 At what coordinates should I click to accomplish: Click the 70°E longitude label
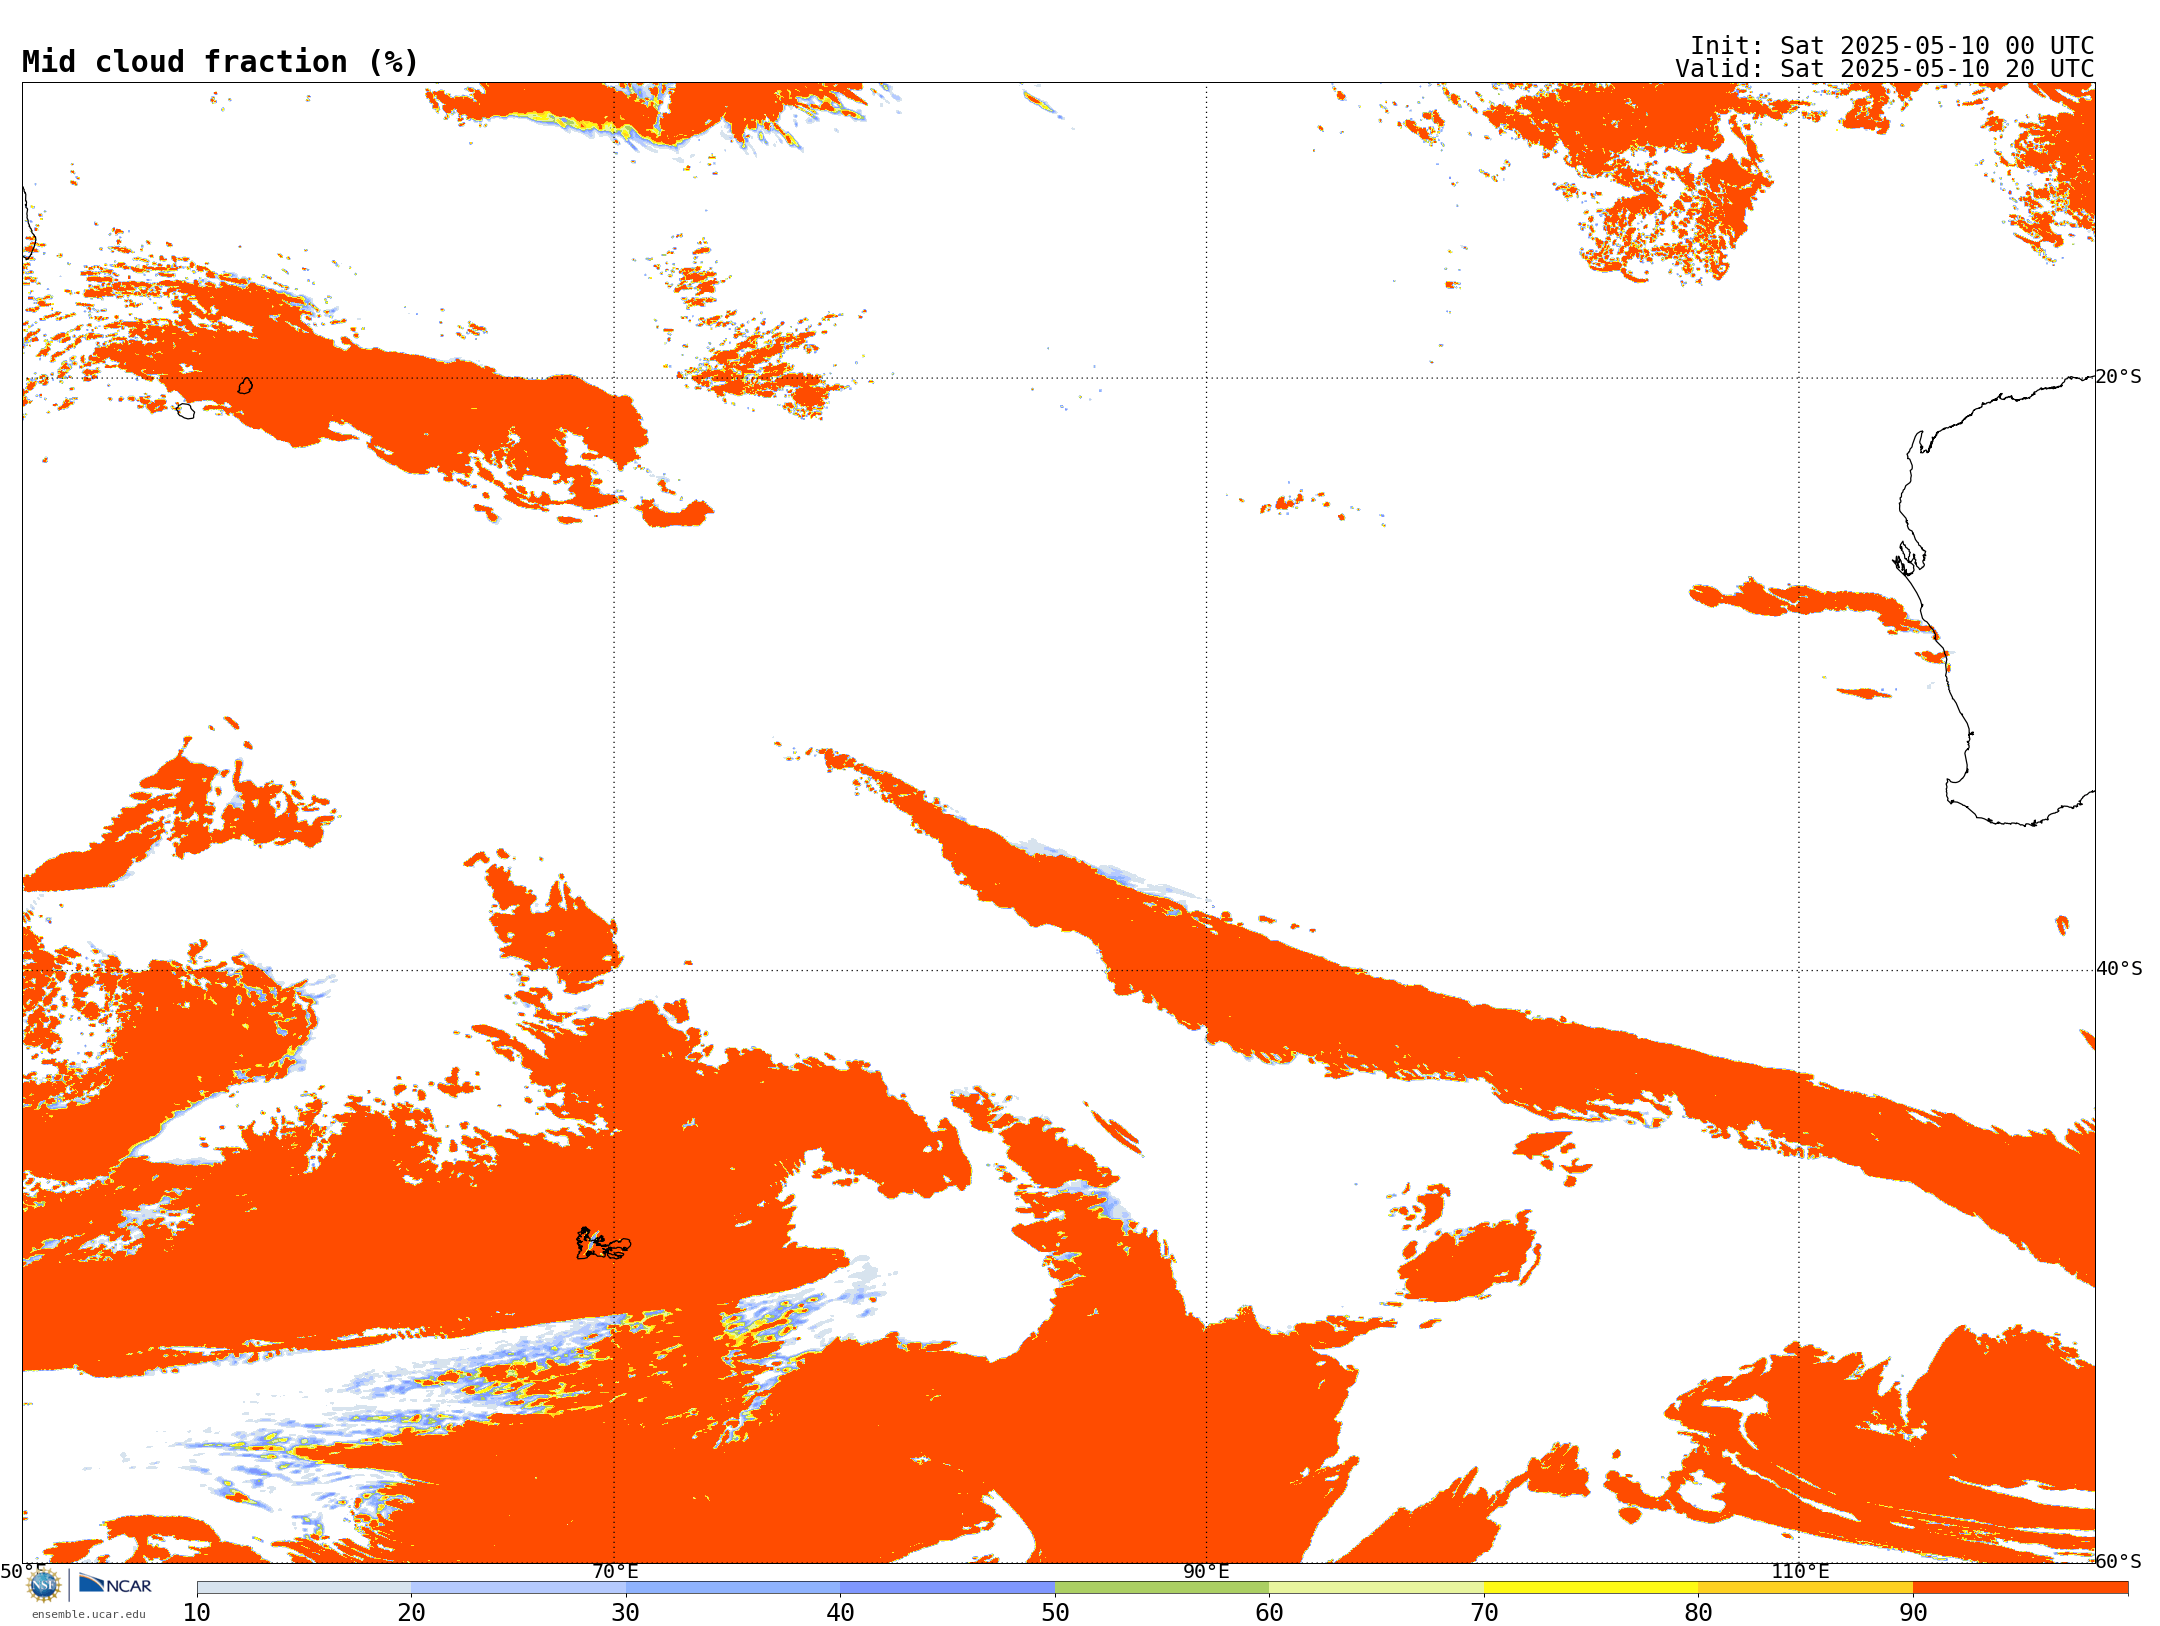(x=615, y=1571)
